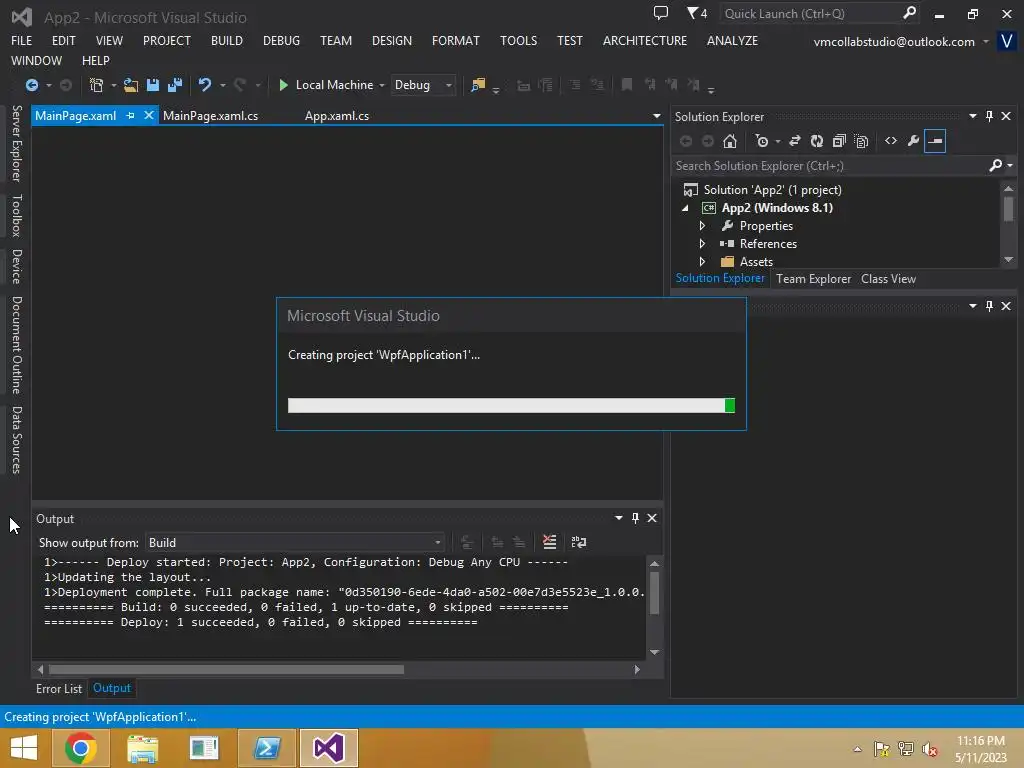Click the Save All toolbar icon

pyautogui.click(x=175, y=85)
